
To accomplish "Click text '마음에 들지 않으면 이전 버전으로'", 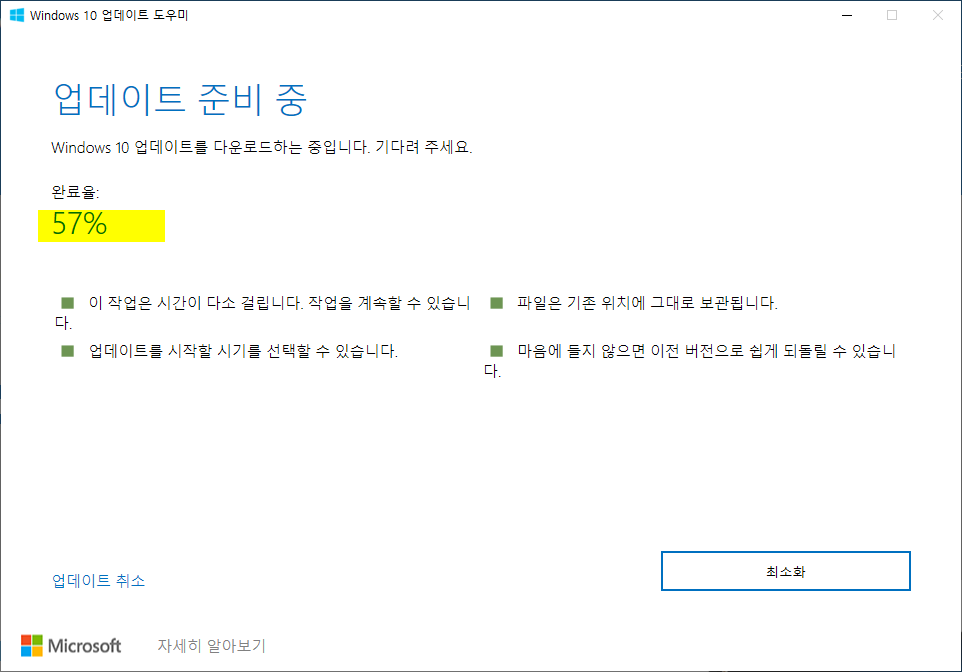I will coord(631,351).
